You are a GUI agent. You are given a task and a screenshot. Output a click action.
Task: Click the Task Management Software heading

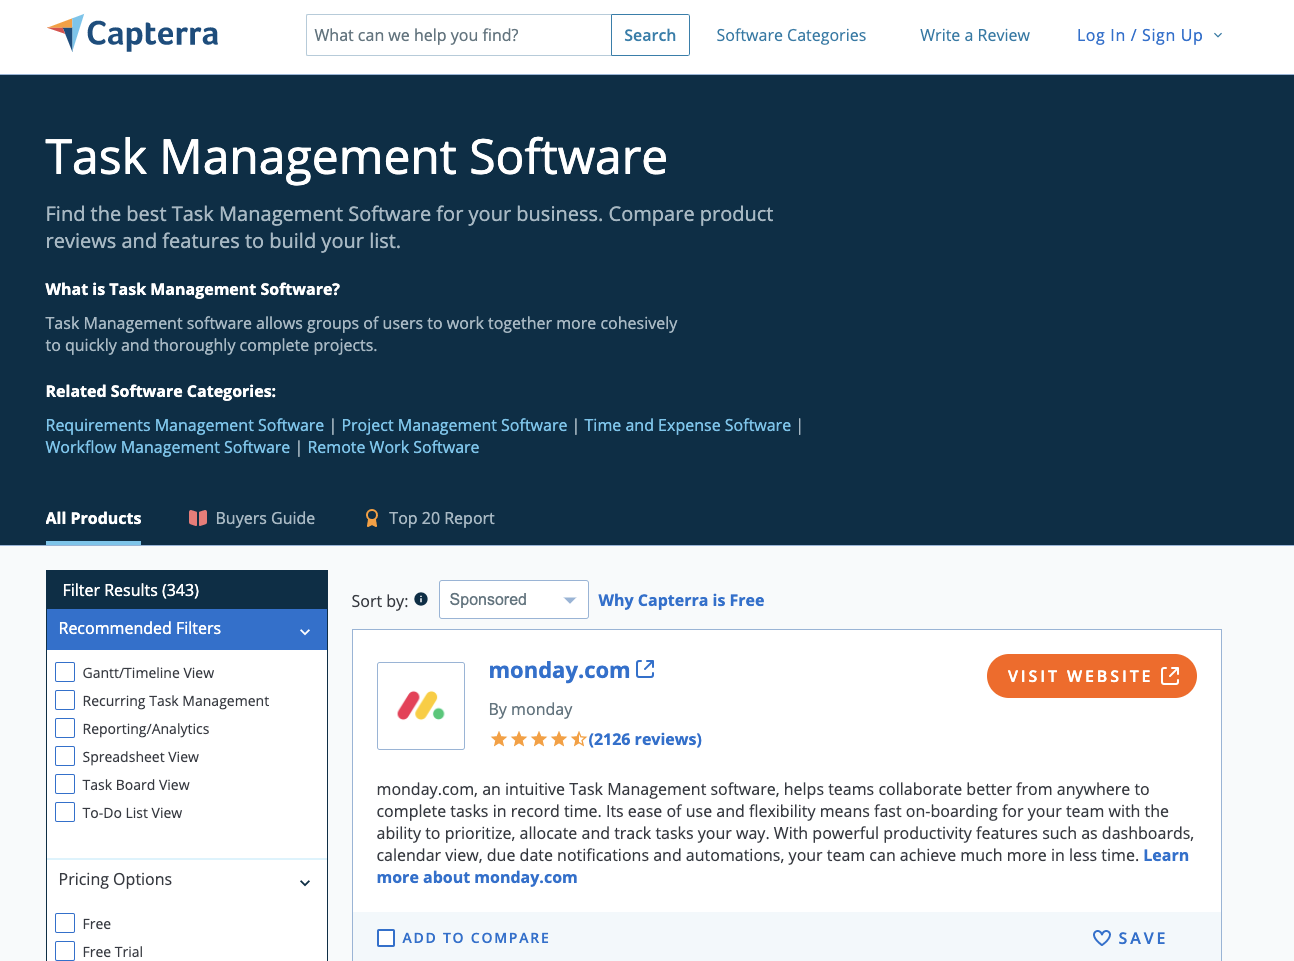[x=357, y=157]
